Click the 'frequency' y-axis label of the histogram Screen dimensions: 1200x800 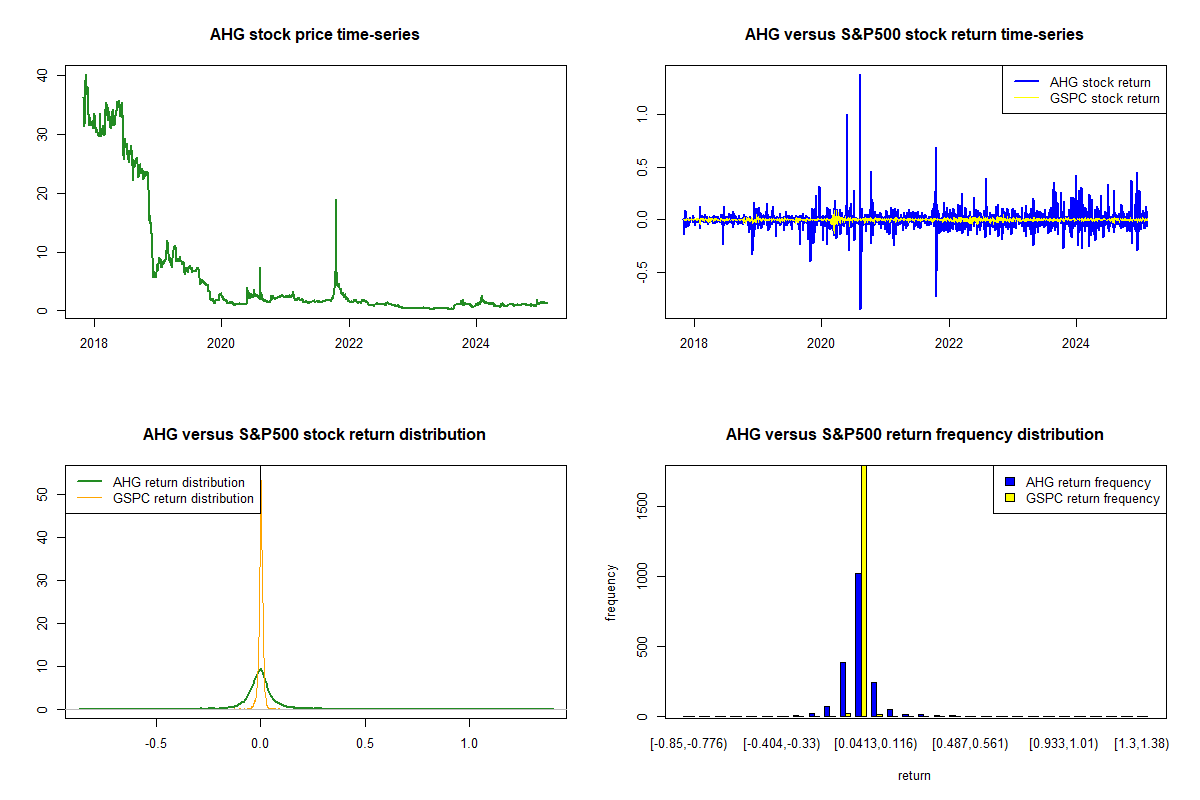[611, 592]
